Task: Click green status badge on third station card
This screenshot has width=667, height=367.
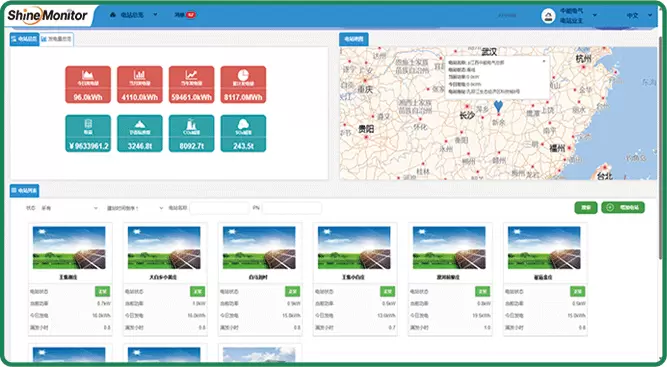Action: pyautogui.click(x=293, y=291)
